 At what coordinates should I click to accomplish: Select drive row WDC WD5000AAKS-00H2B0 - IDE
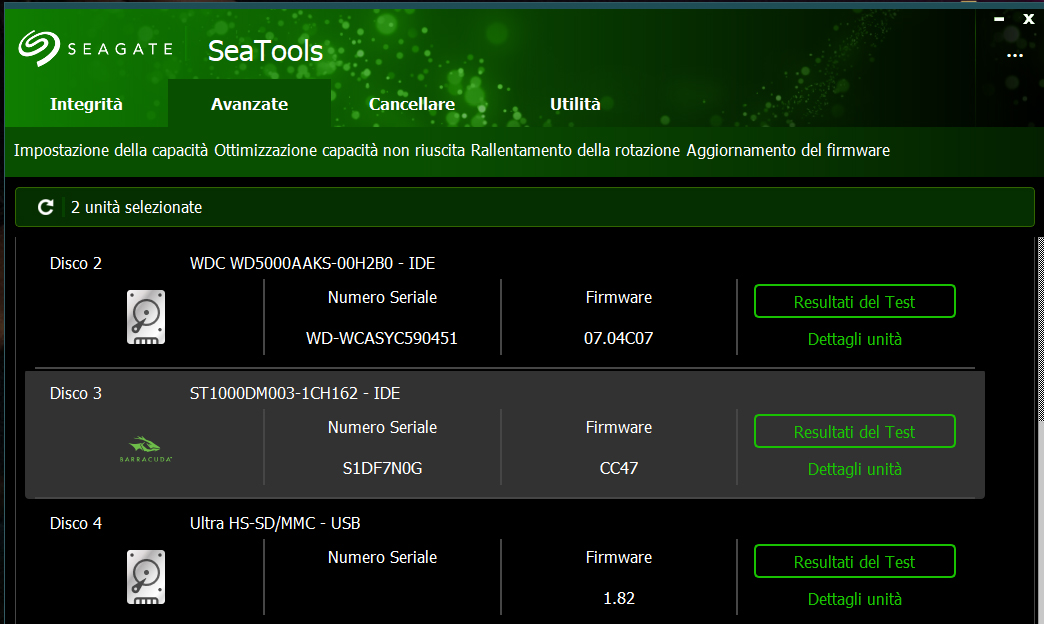tap(505, 304)
